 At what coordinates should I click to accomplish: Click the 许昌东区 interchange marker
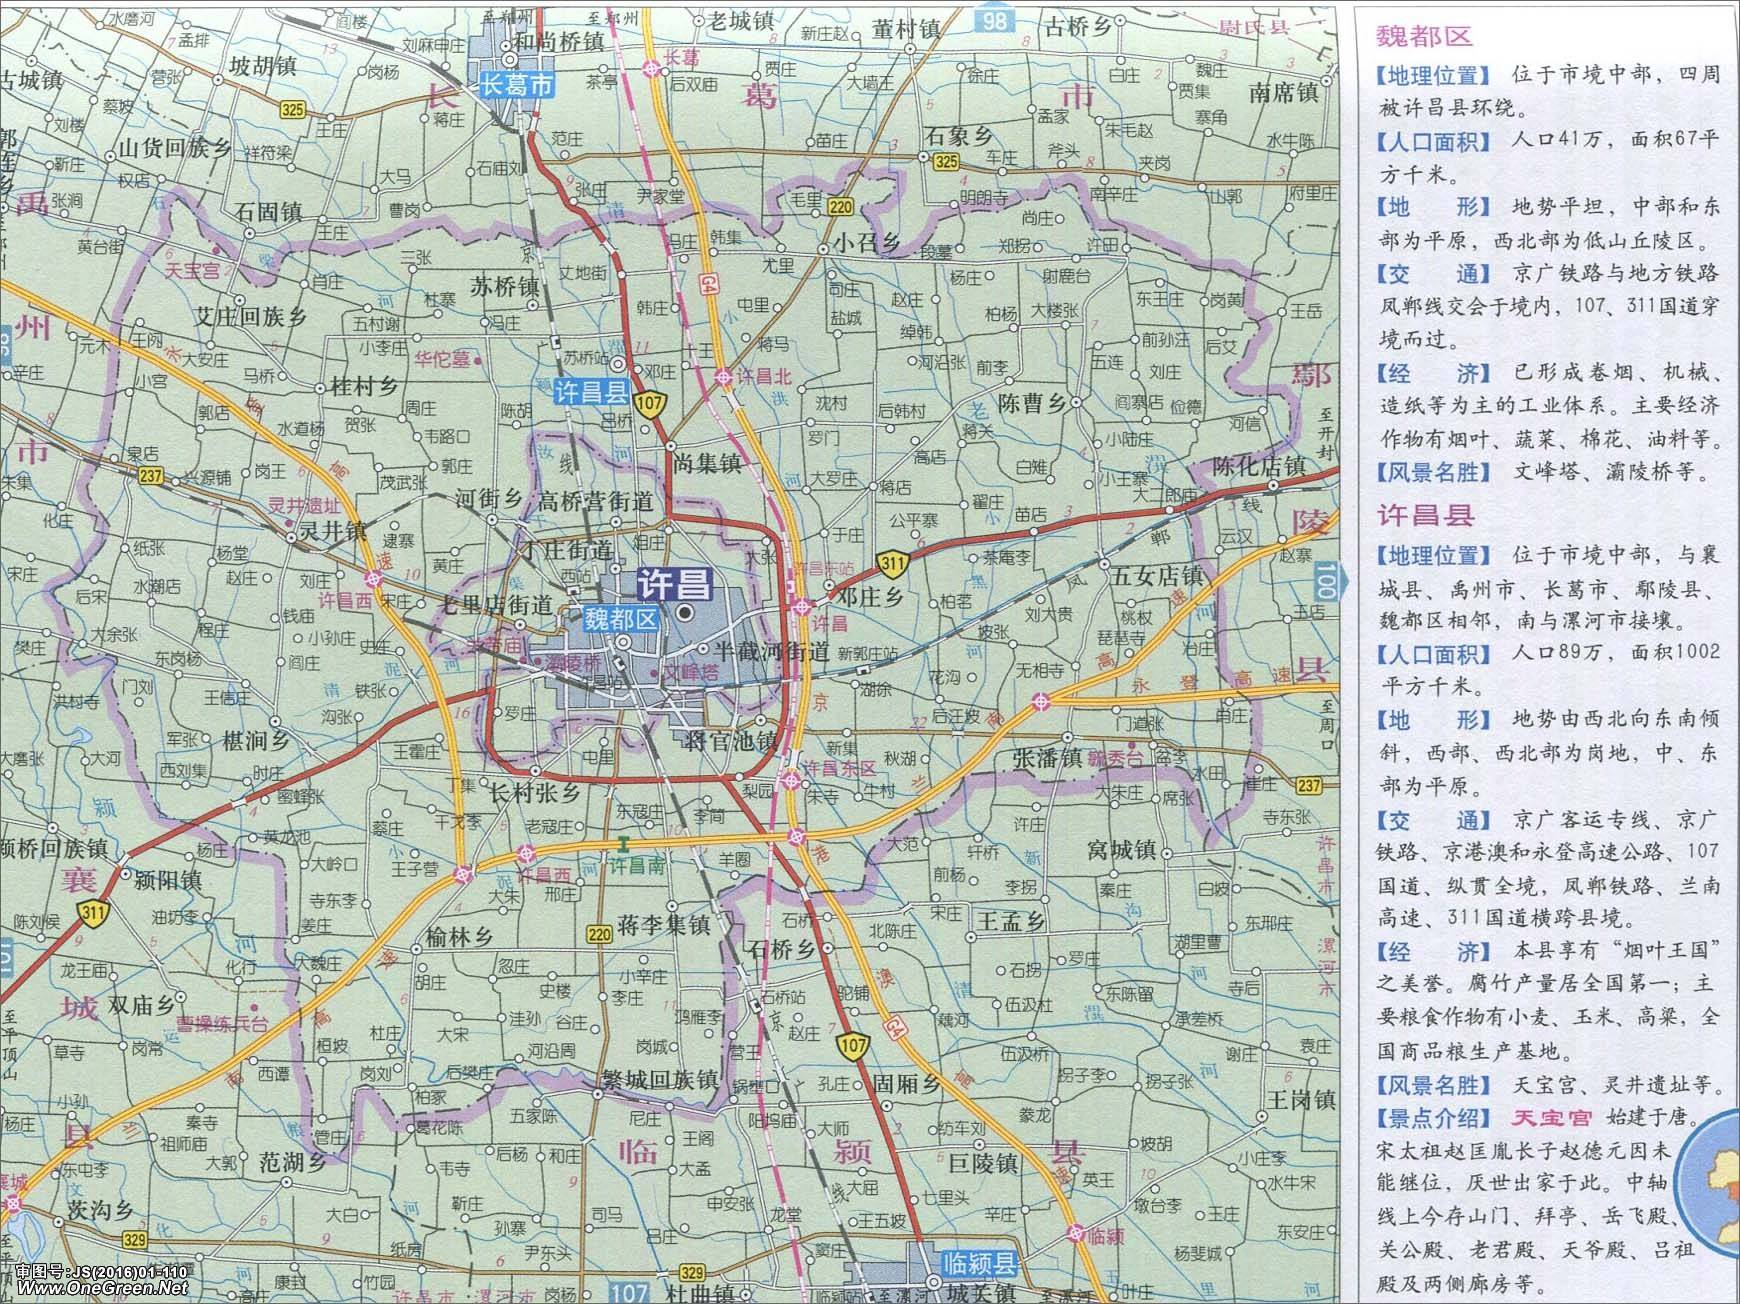pos(792,779)
